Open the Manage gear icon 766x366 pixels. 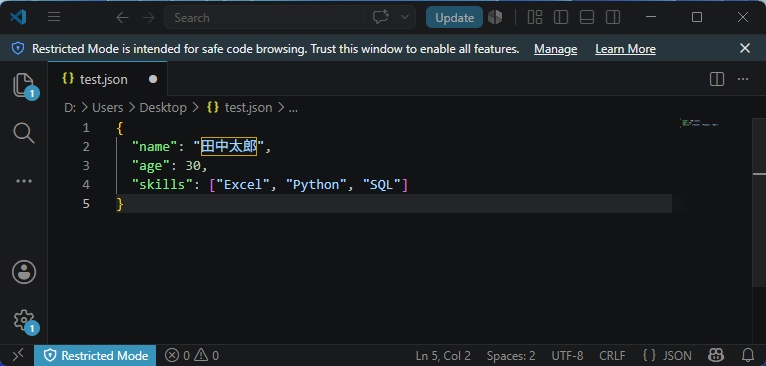click(x=23, y=320)
